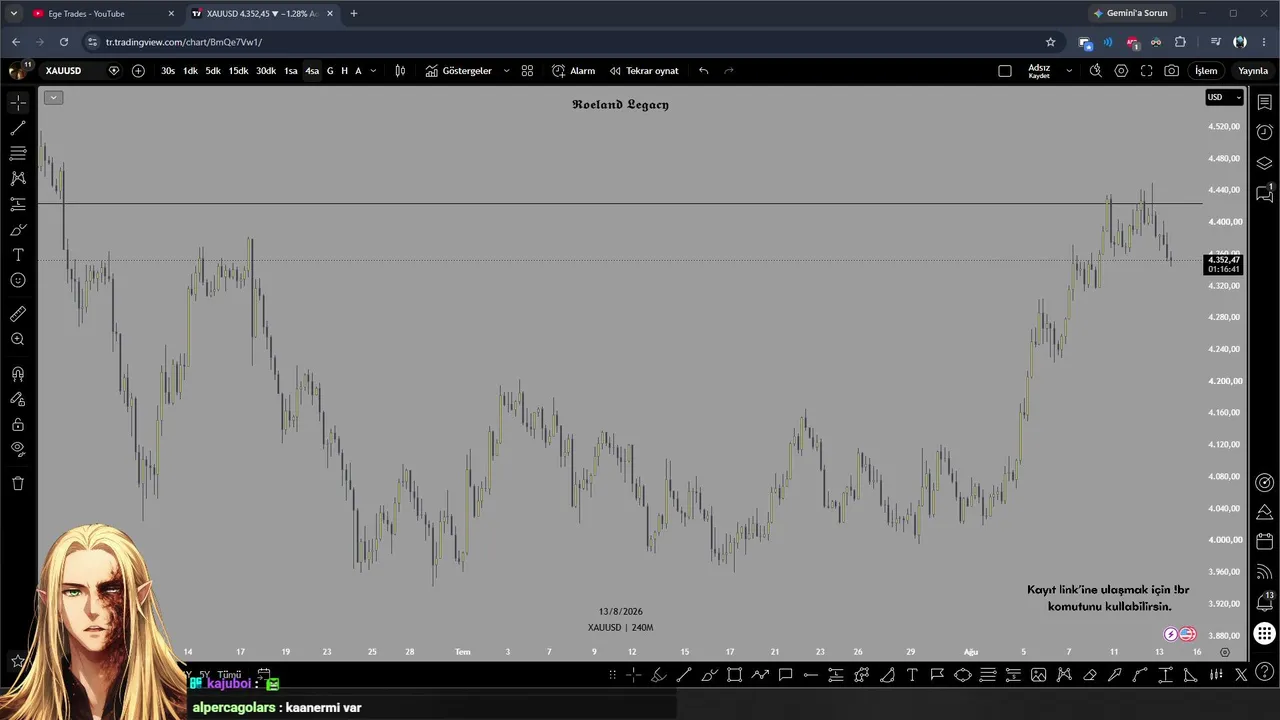Open the alerts clock panel in right sidebar
Screen dimensions: 1280x720
pos(1265,132)
